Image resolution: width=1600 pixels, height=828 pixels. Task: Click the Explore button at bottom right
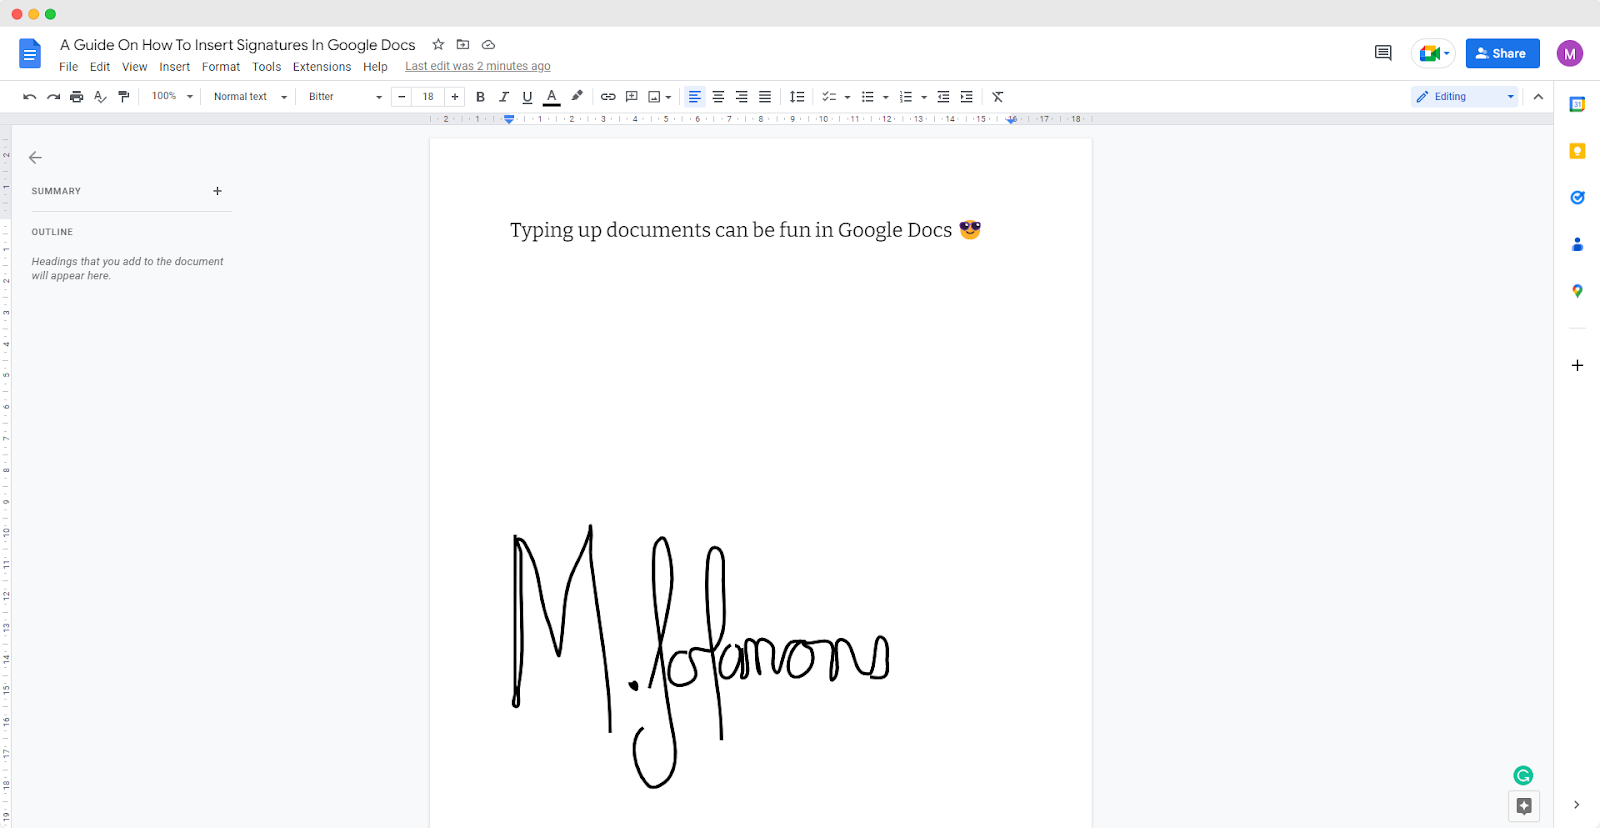(x=1524, y=806)
